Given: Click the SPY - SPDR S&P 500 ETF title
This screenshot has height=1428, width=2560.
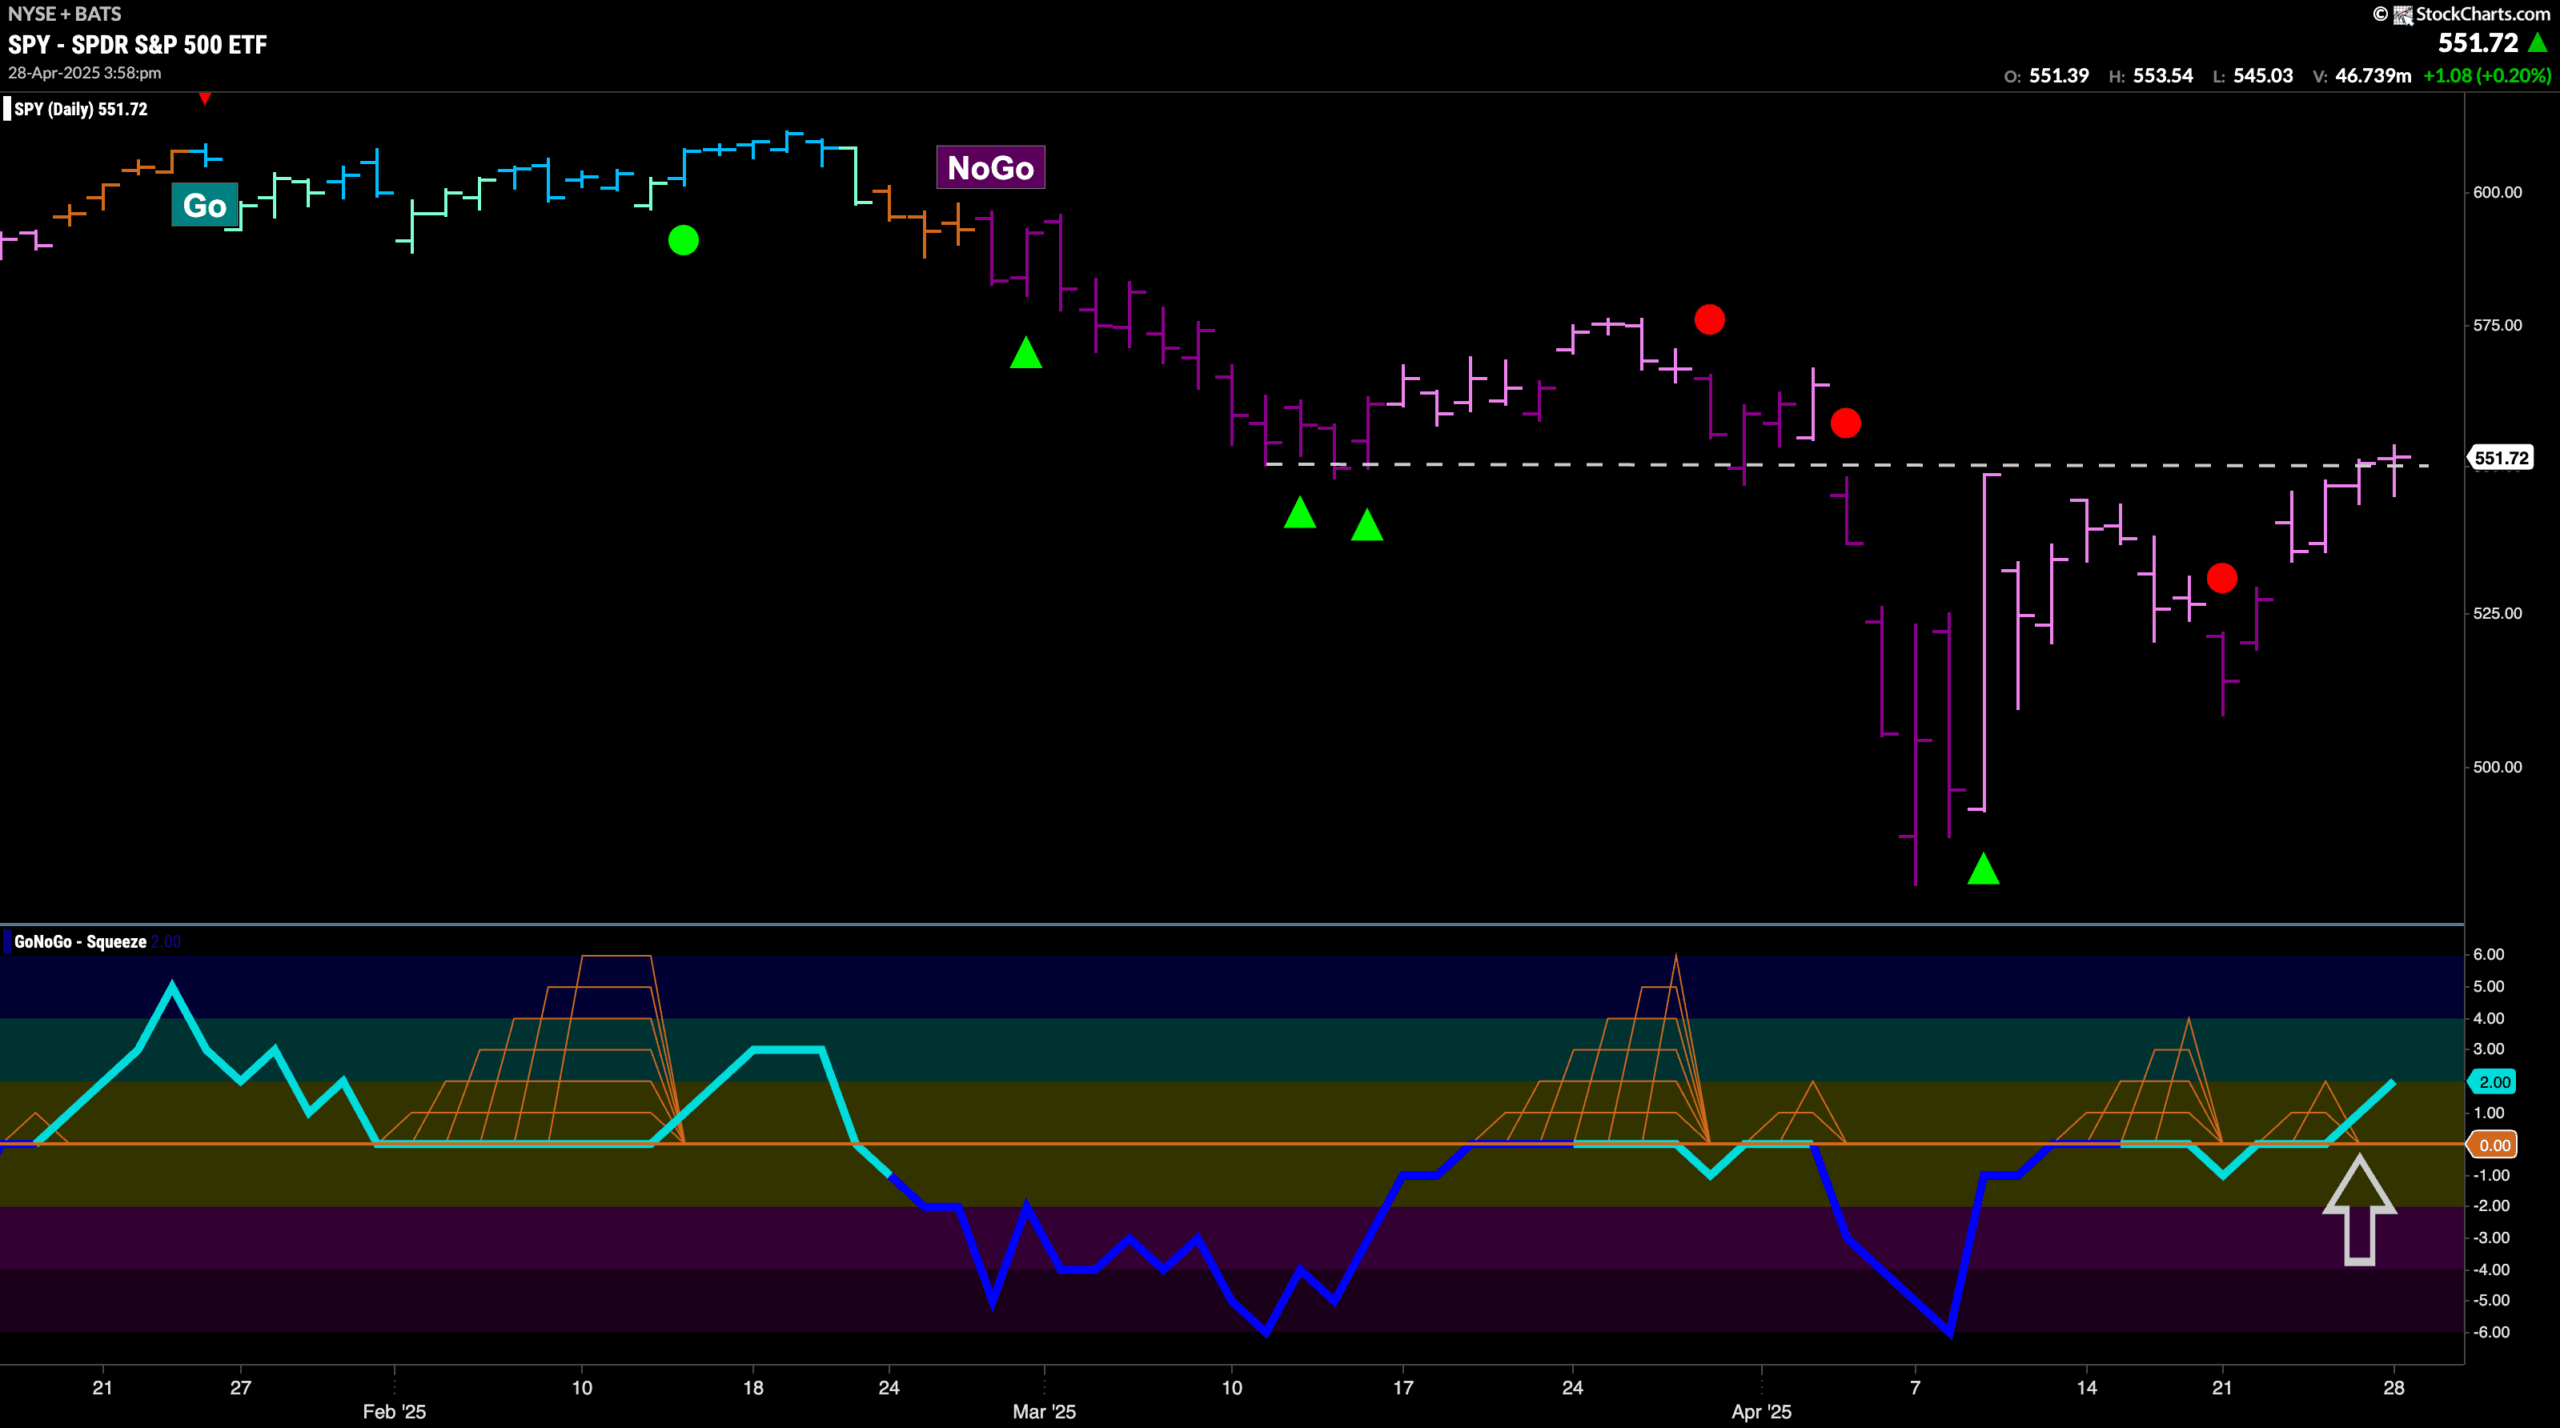Looking at the screenshot, I should (138, 44).
